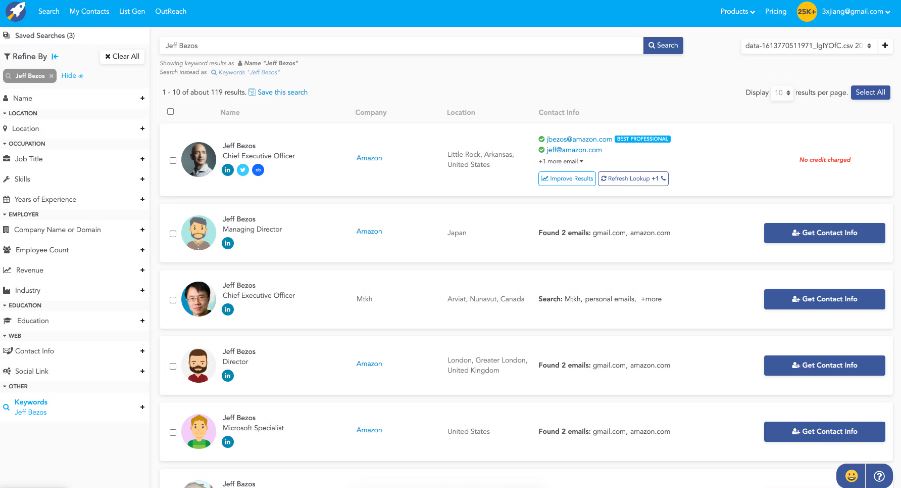Open the account email dropdown
This screenshot has height=488, width=901.
click(x=856, y=11)
